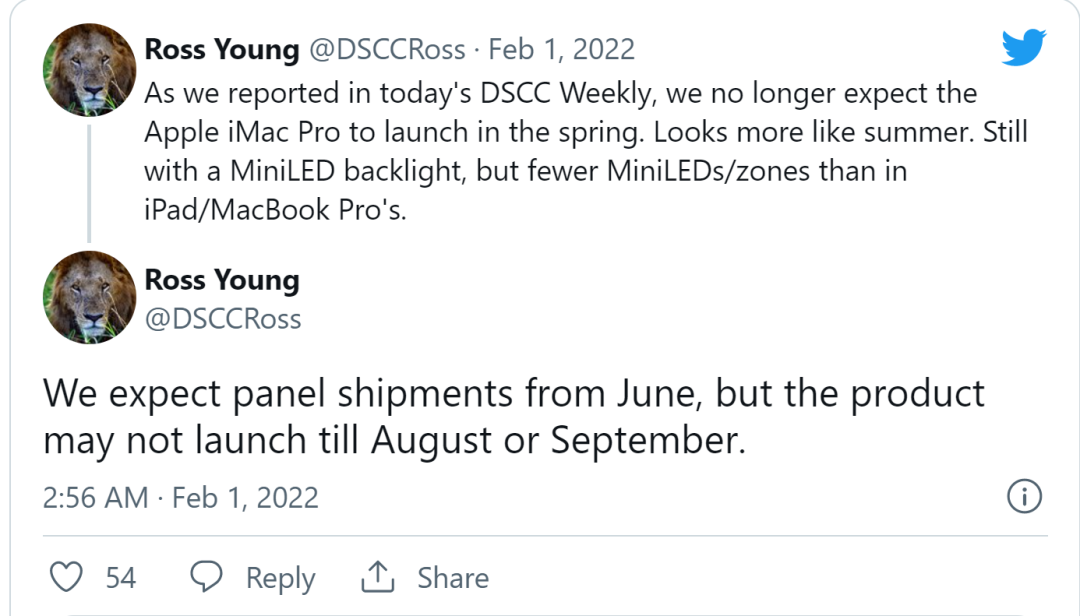This screenshot has width=1080, height=616.
Task: Click the Share text label
Action: coord(453,578)
